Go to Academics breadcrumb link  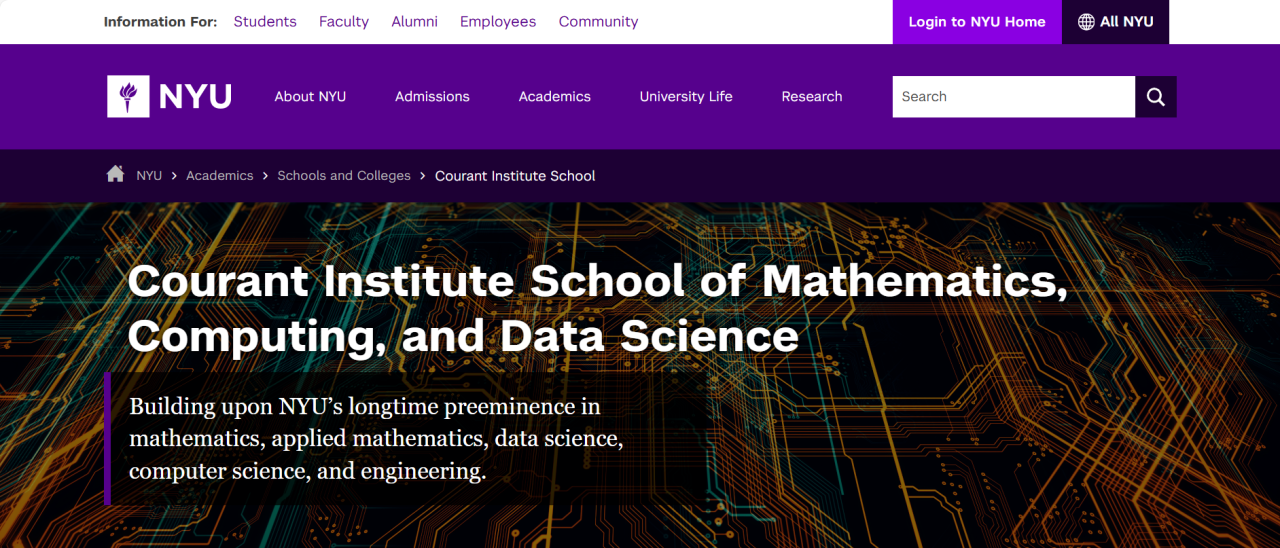coord(220,176)
